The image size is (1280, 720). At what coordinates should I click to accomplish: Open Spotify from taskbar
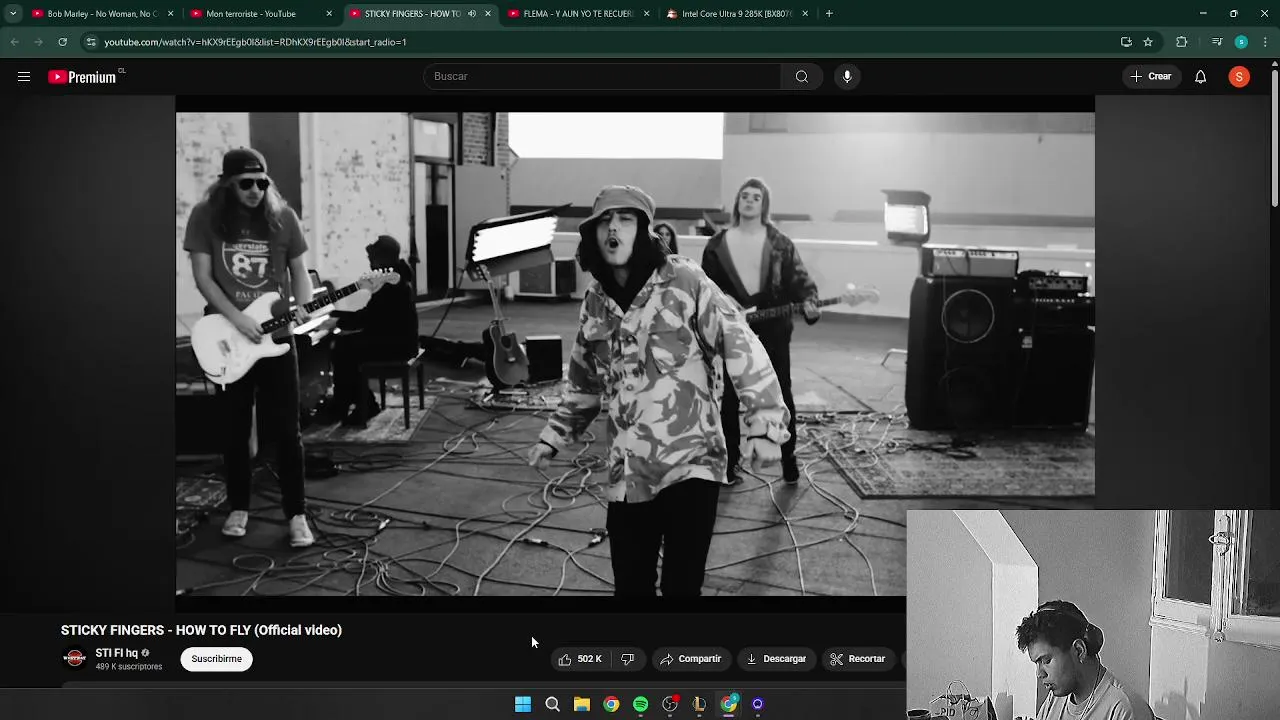point(640,704)
